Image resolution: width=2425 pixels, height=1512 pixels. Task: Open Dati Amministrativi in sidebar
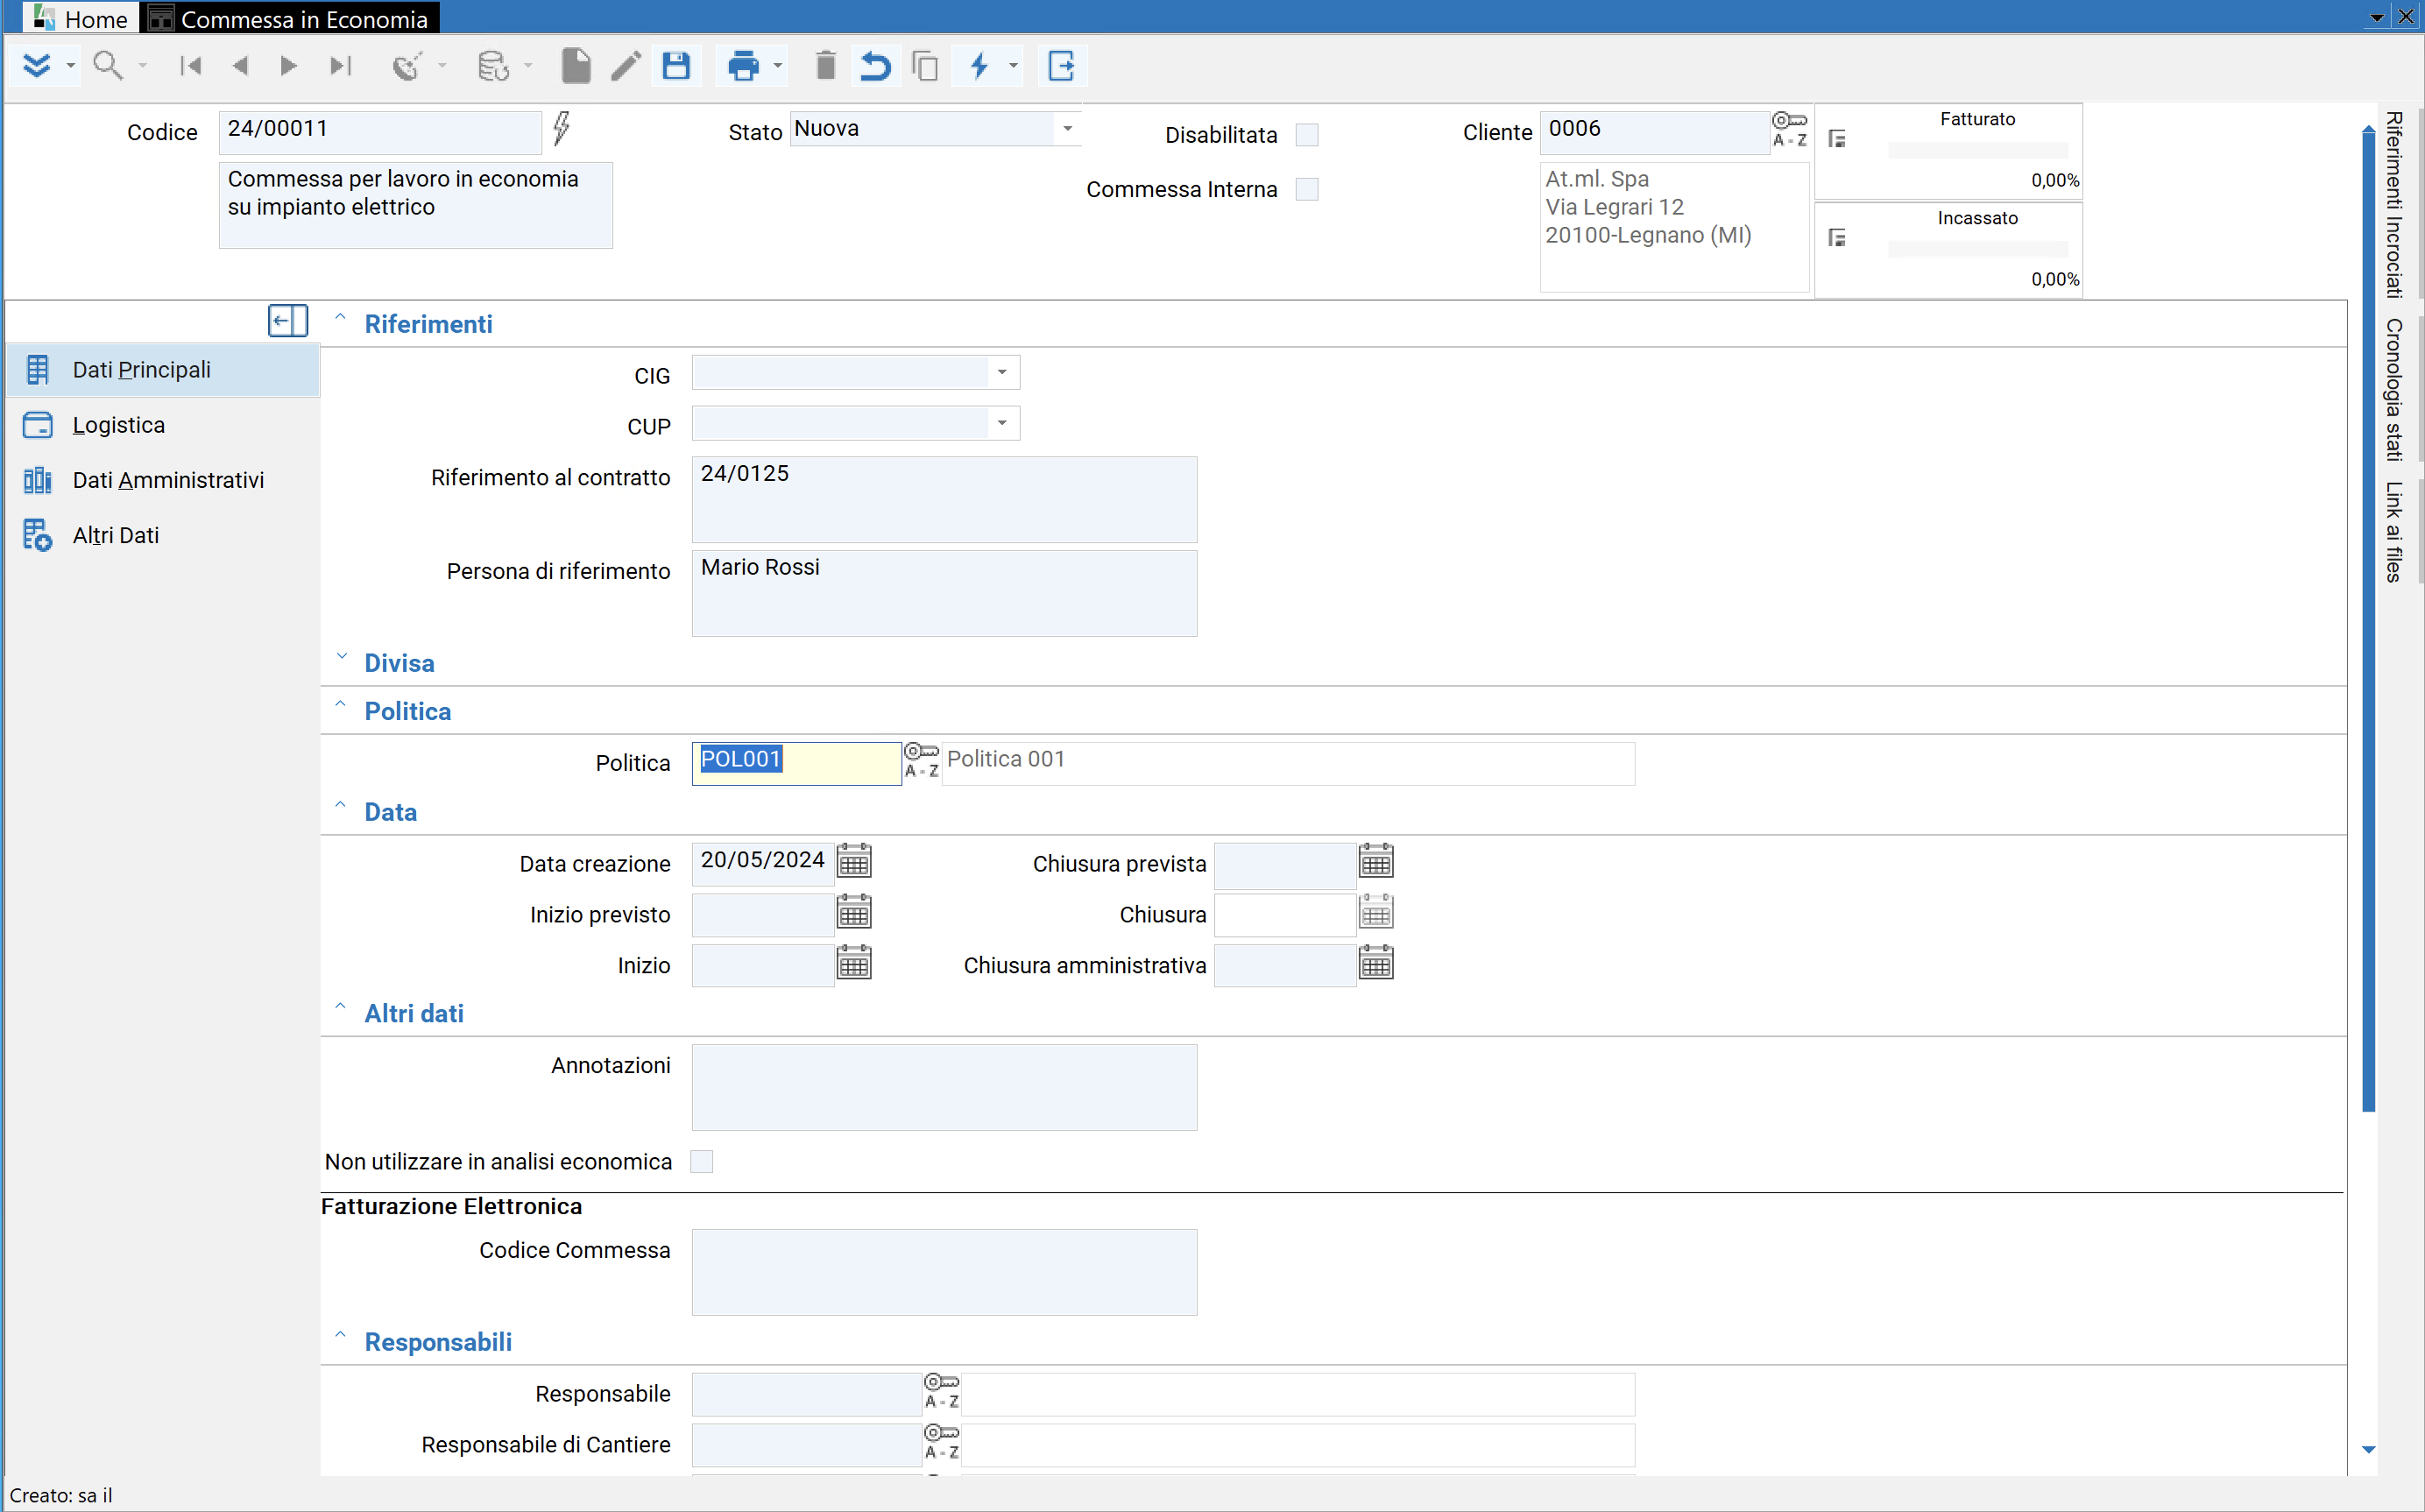click(x=162, y=480)
